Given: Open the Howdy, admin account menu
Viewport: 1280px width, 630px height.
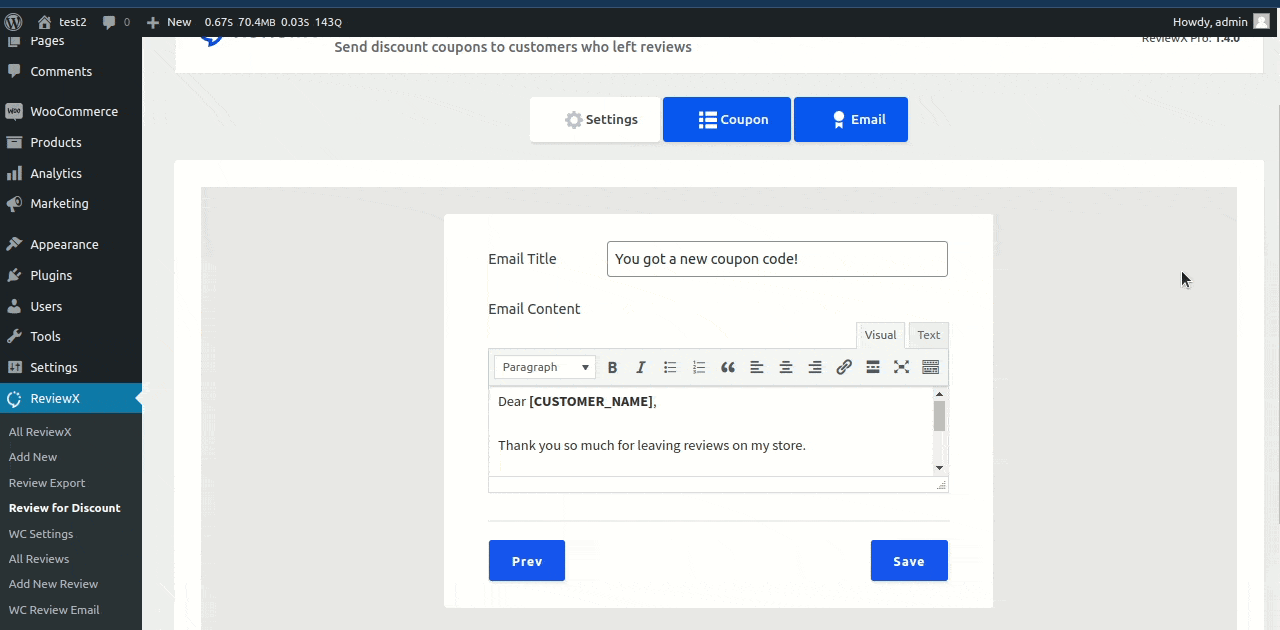Looking at the screenshot, I should coord(1220,21).
